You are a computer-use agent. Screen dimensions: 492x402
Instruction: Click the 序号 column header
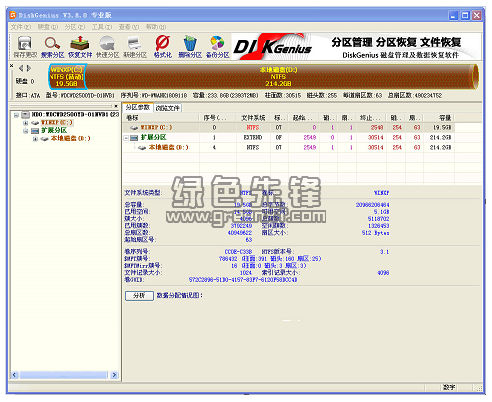tap(215, 118)
